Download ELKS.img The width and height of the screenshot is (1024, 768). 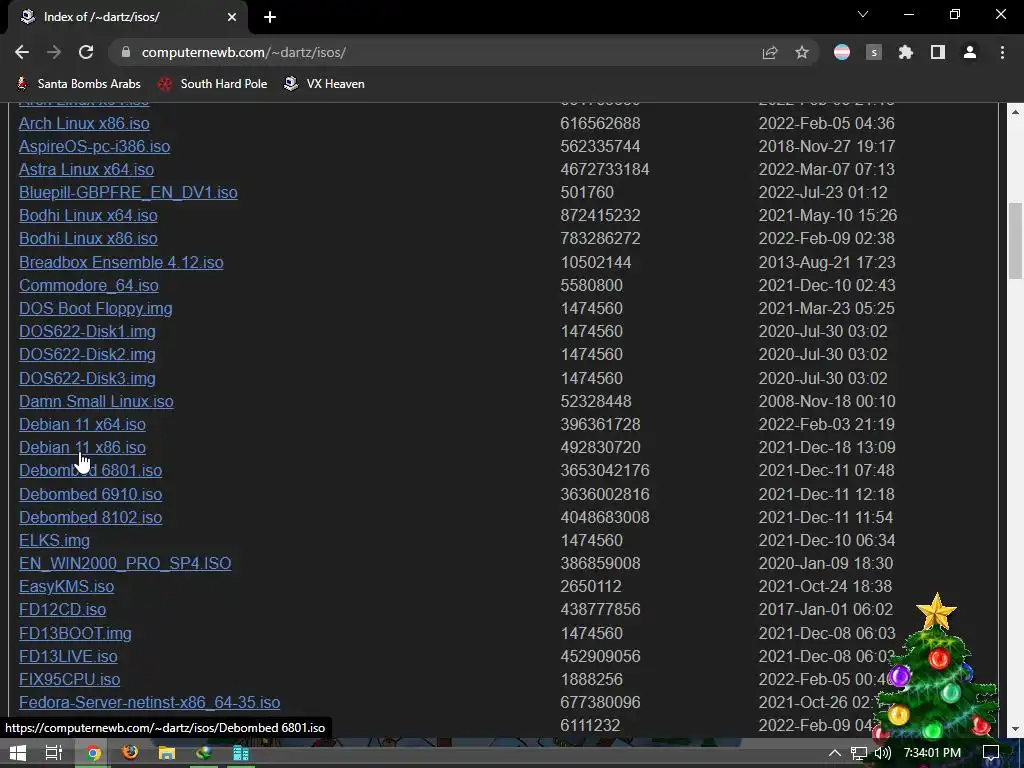54,541
